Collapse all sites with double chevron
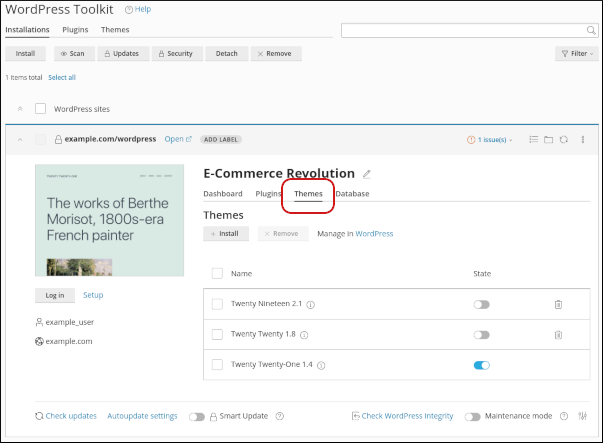This screenshot has height=443, width=603. [x=20, y=109]
